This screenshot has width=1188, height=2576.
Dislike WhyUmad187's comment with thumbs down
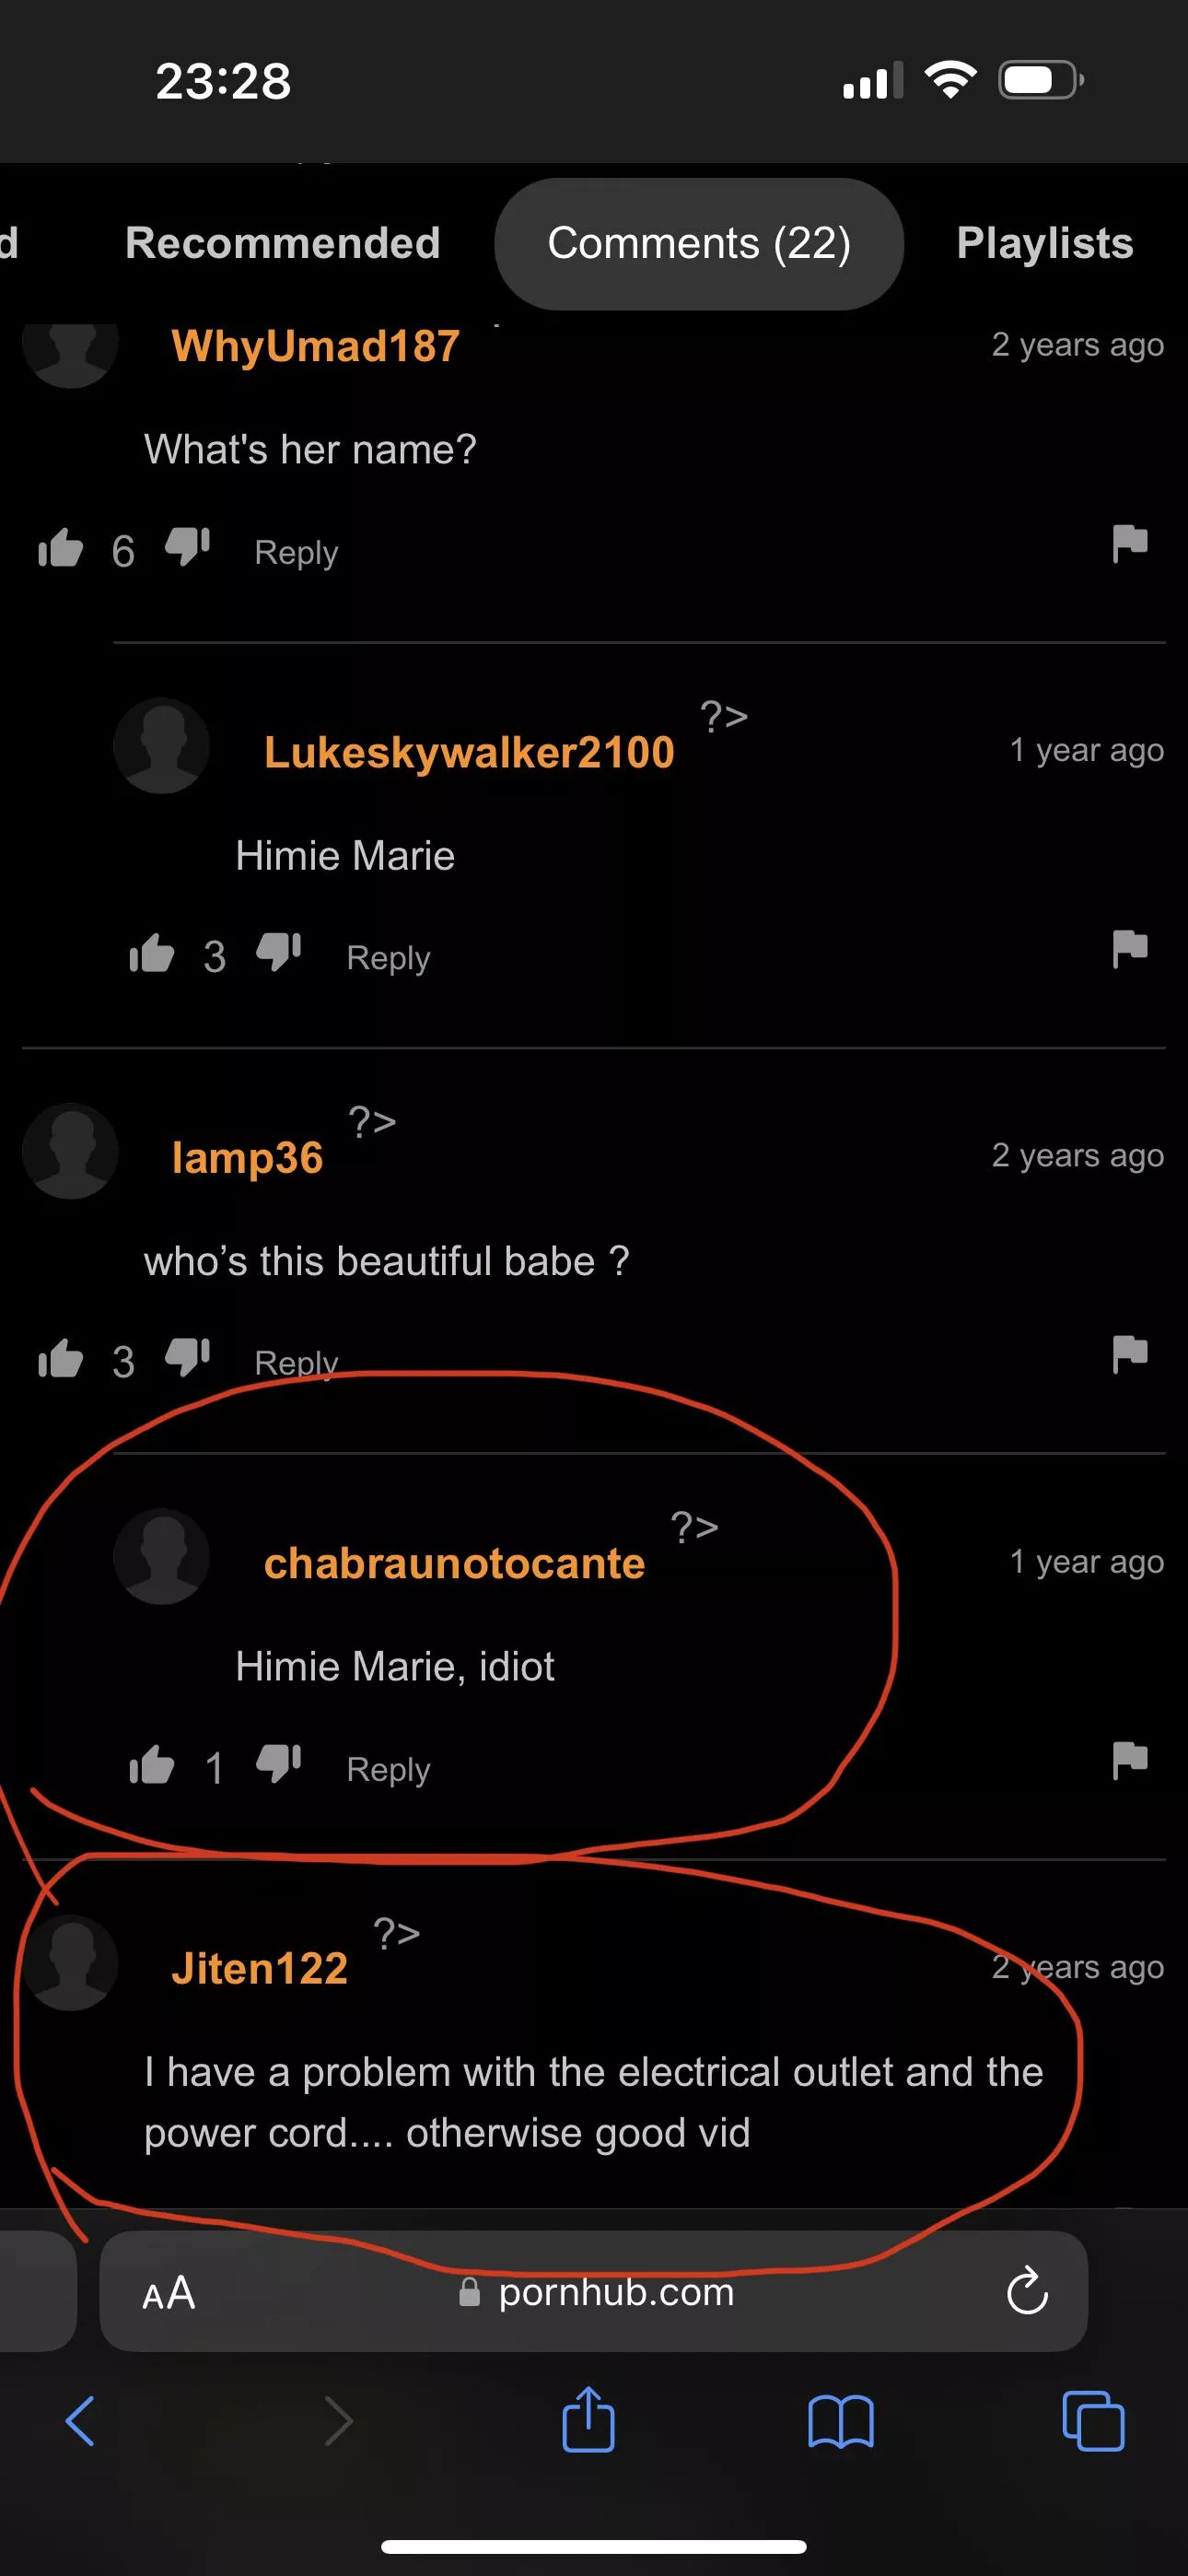pos(187,547)
